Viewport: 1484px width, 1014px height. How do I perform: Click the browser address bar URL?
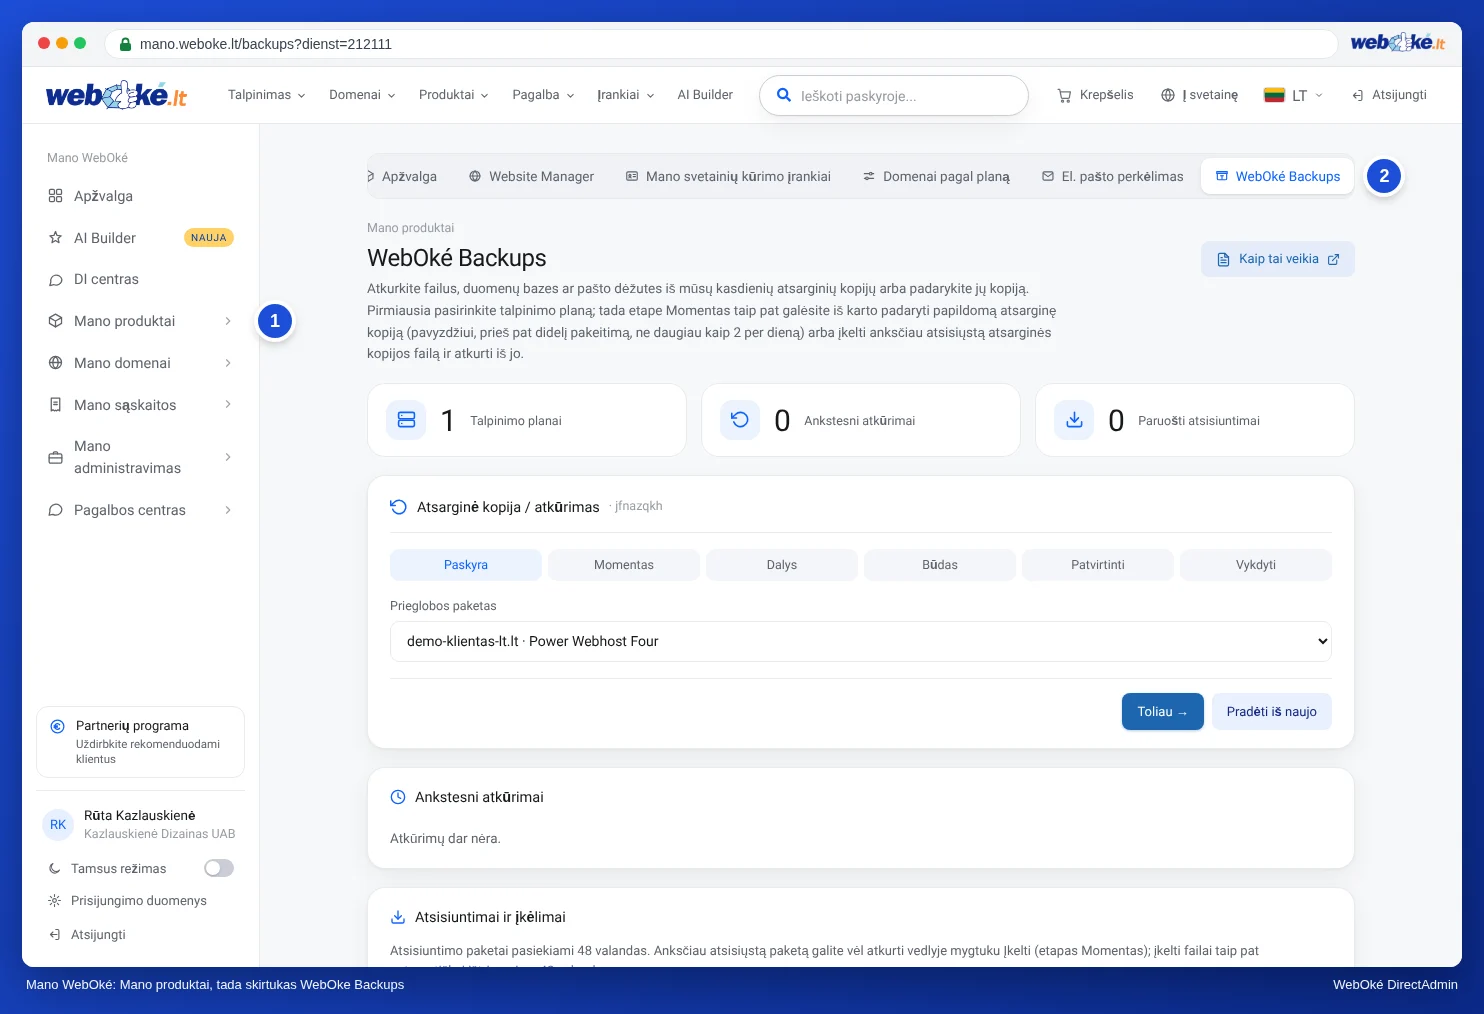coord(266,44)
